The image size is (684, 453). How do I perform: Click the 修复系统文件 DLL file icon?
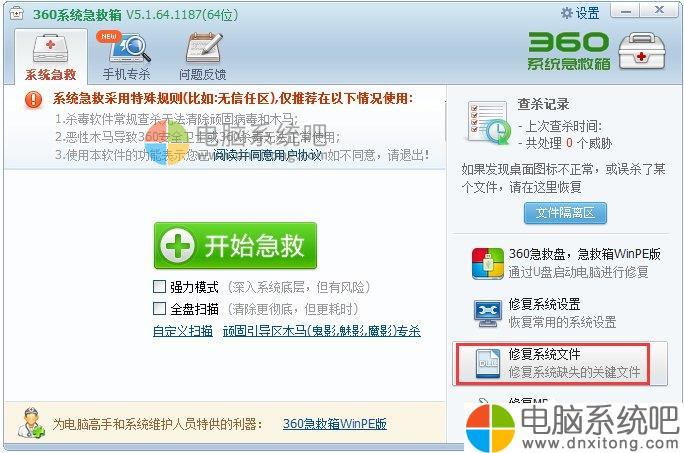tap(488, 364)
